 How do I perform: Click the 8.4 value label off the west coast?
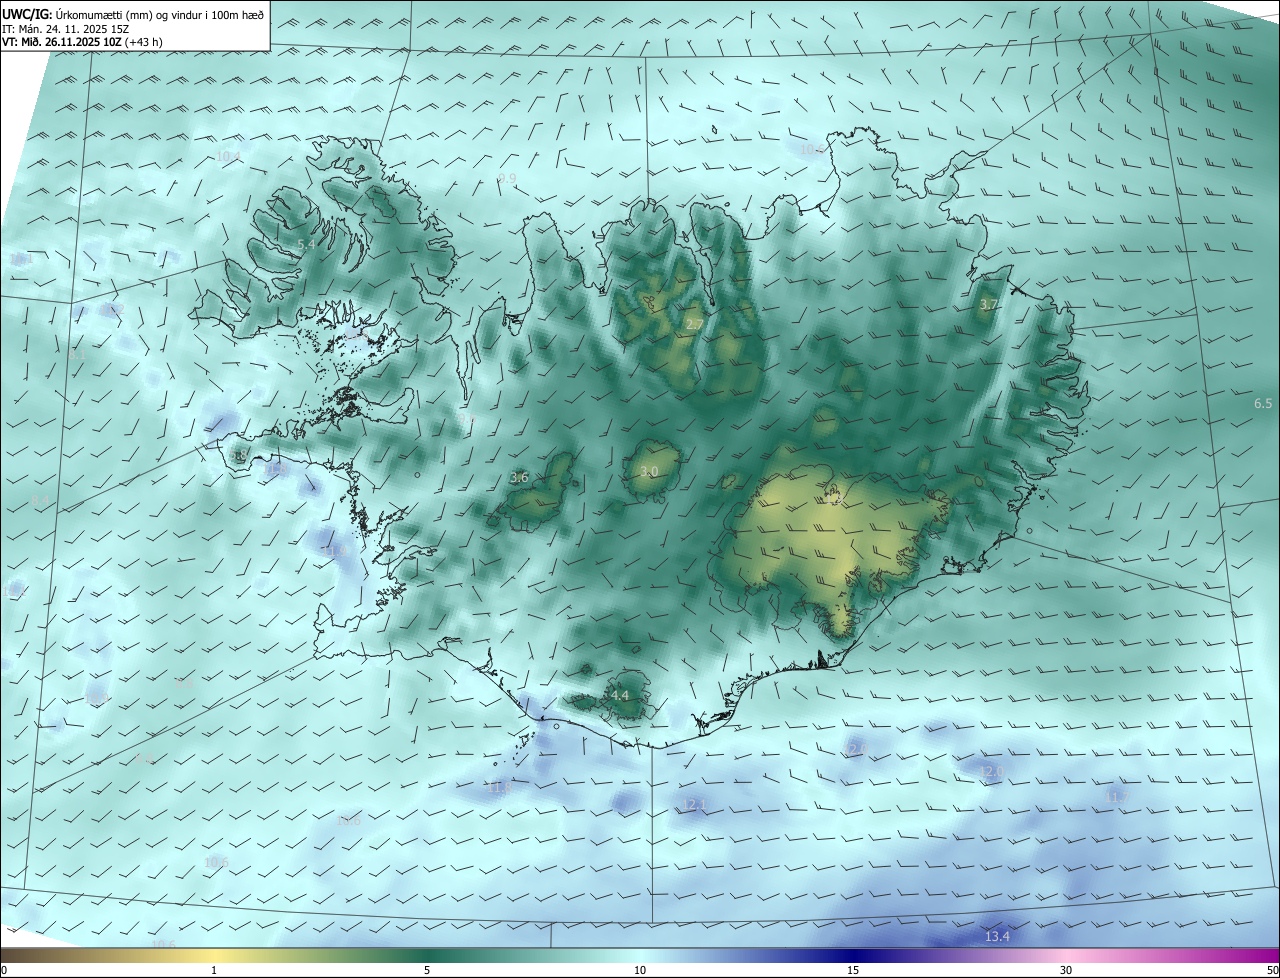40,500
